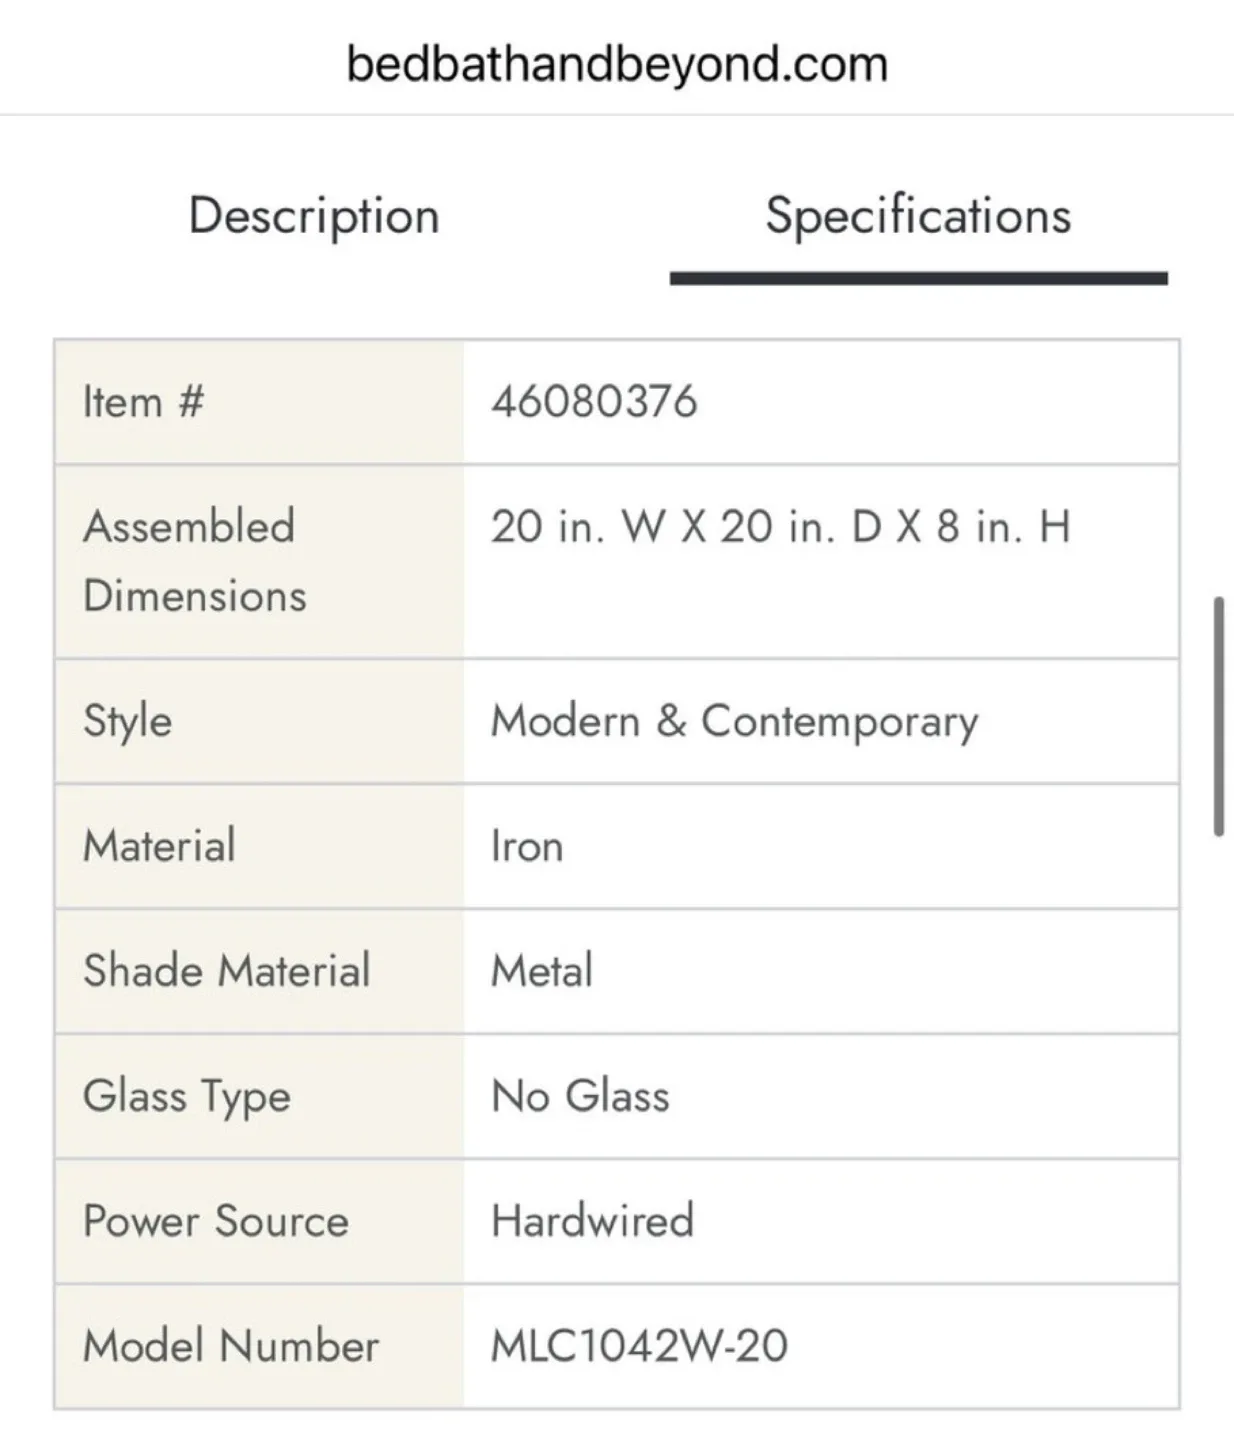Click the Glass Type label
Screen dimensions: 1234x1440
pyautogui.click(x=187, y=1096)
